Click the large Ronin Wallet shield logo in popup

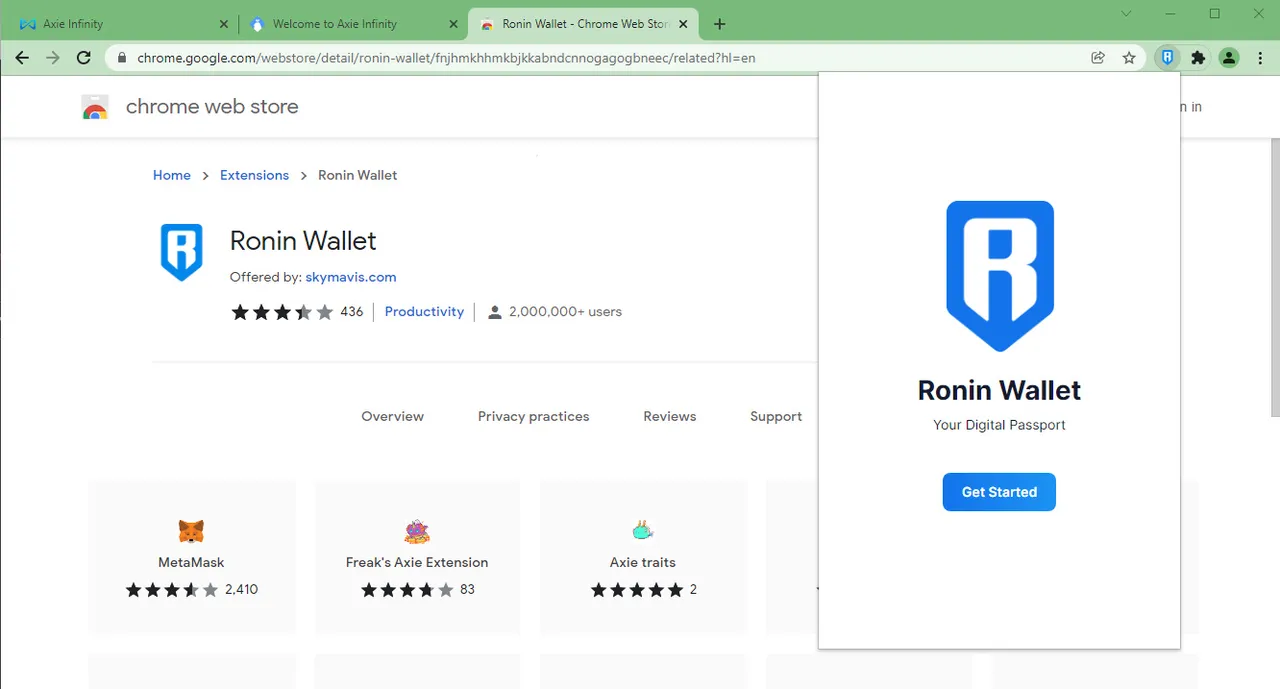coord(1000,276)
